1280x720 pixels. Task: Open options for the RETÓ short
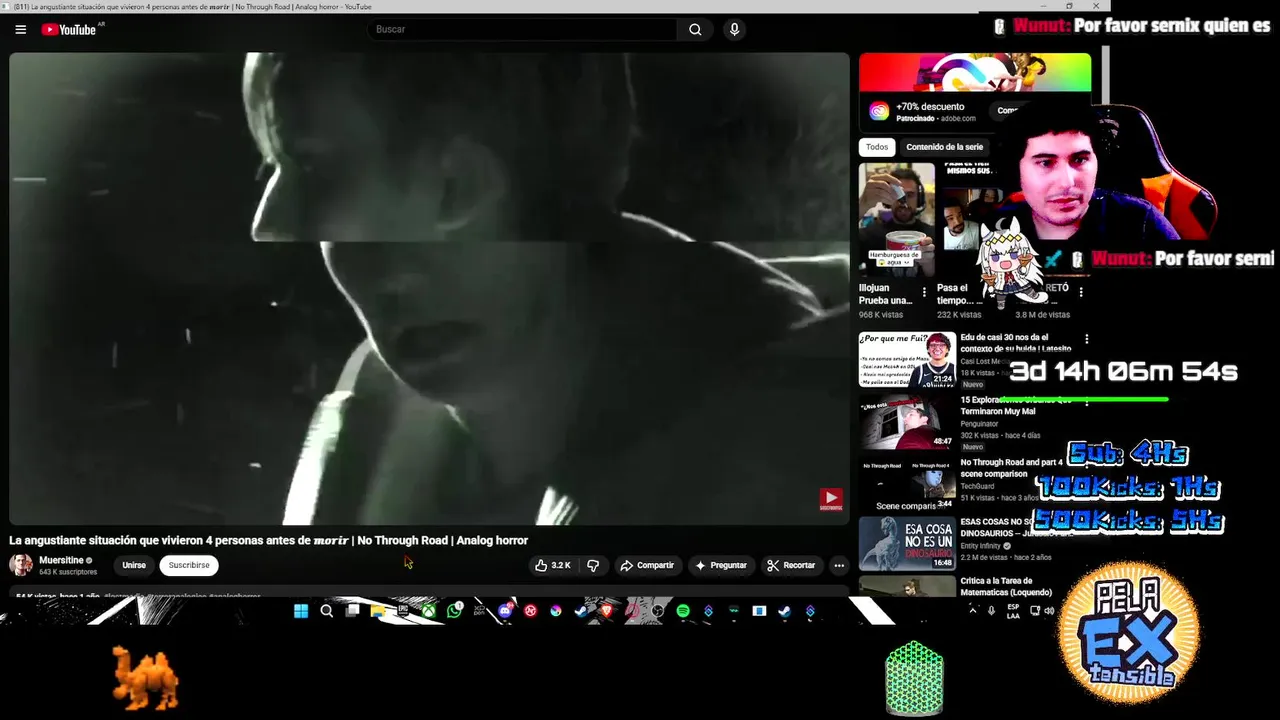(1081, 291)
